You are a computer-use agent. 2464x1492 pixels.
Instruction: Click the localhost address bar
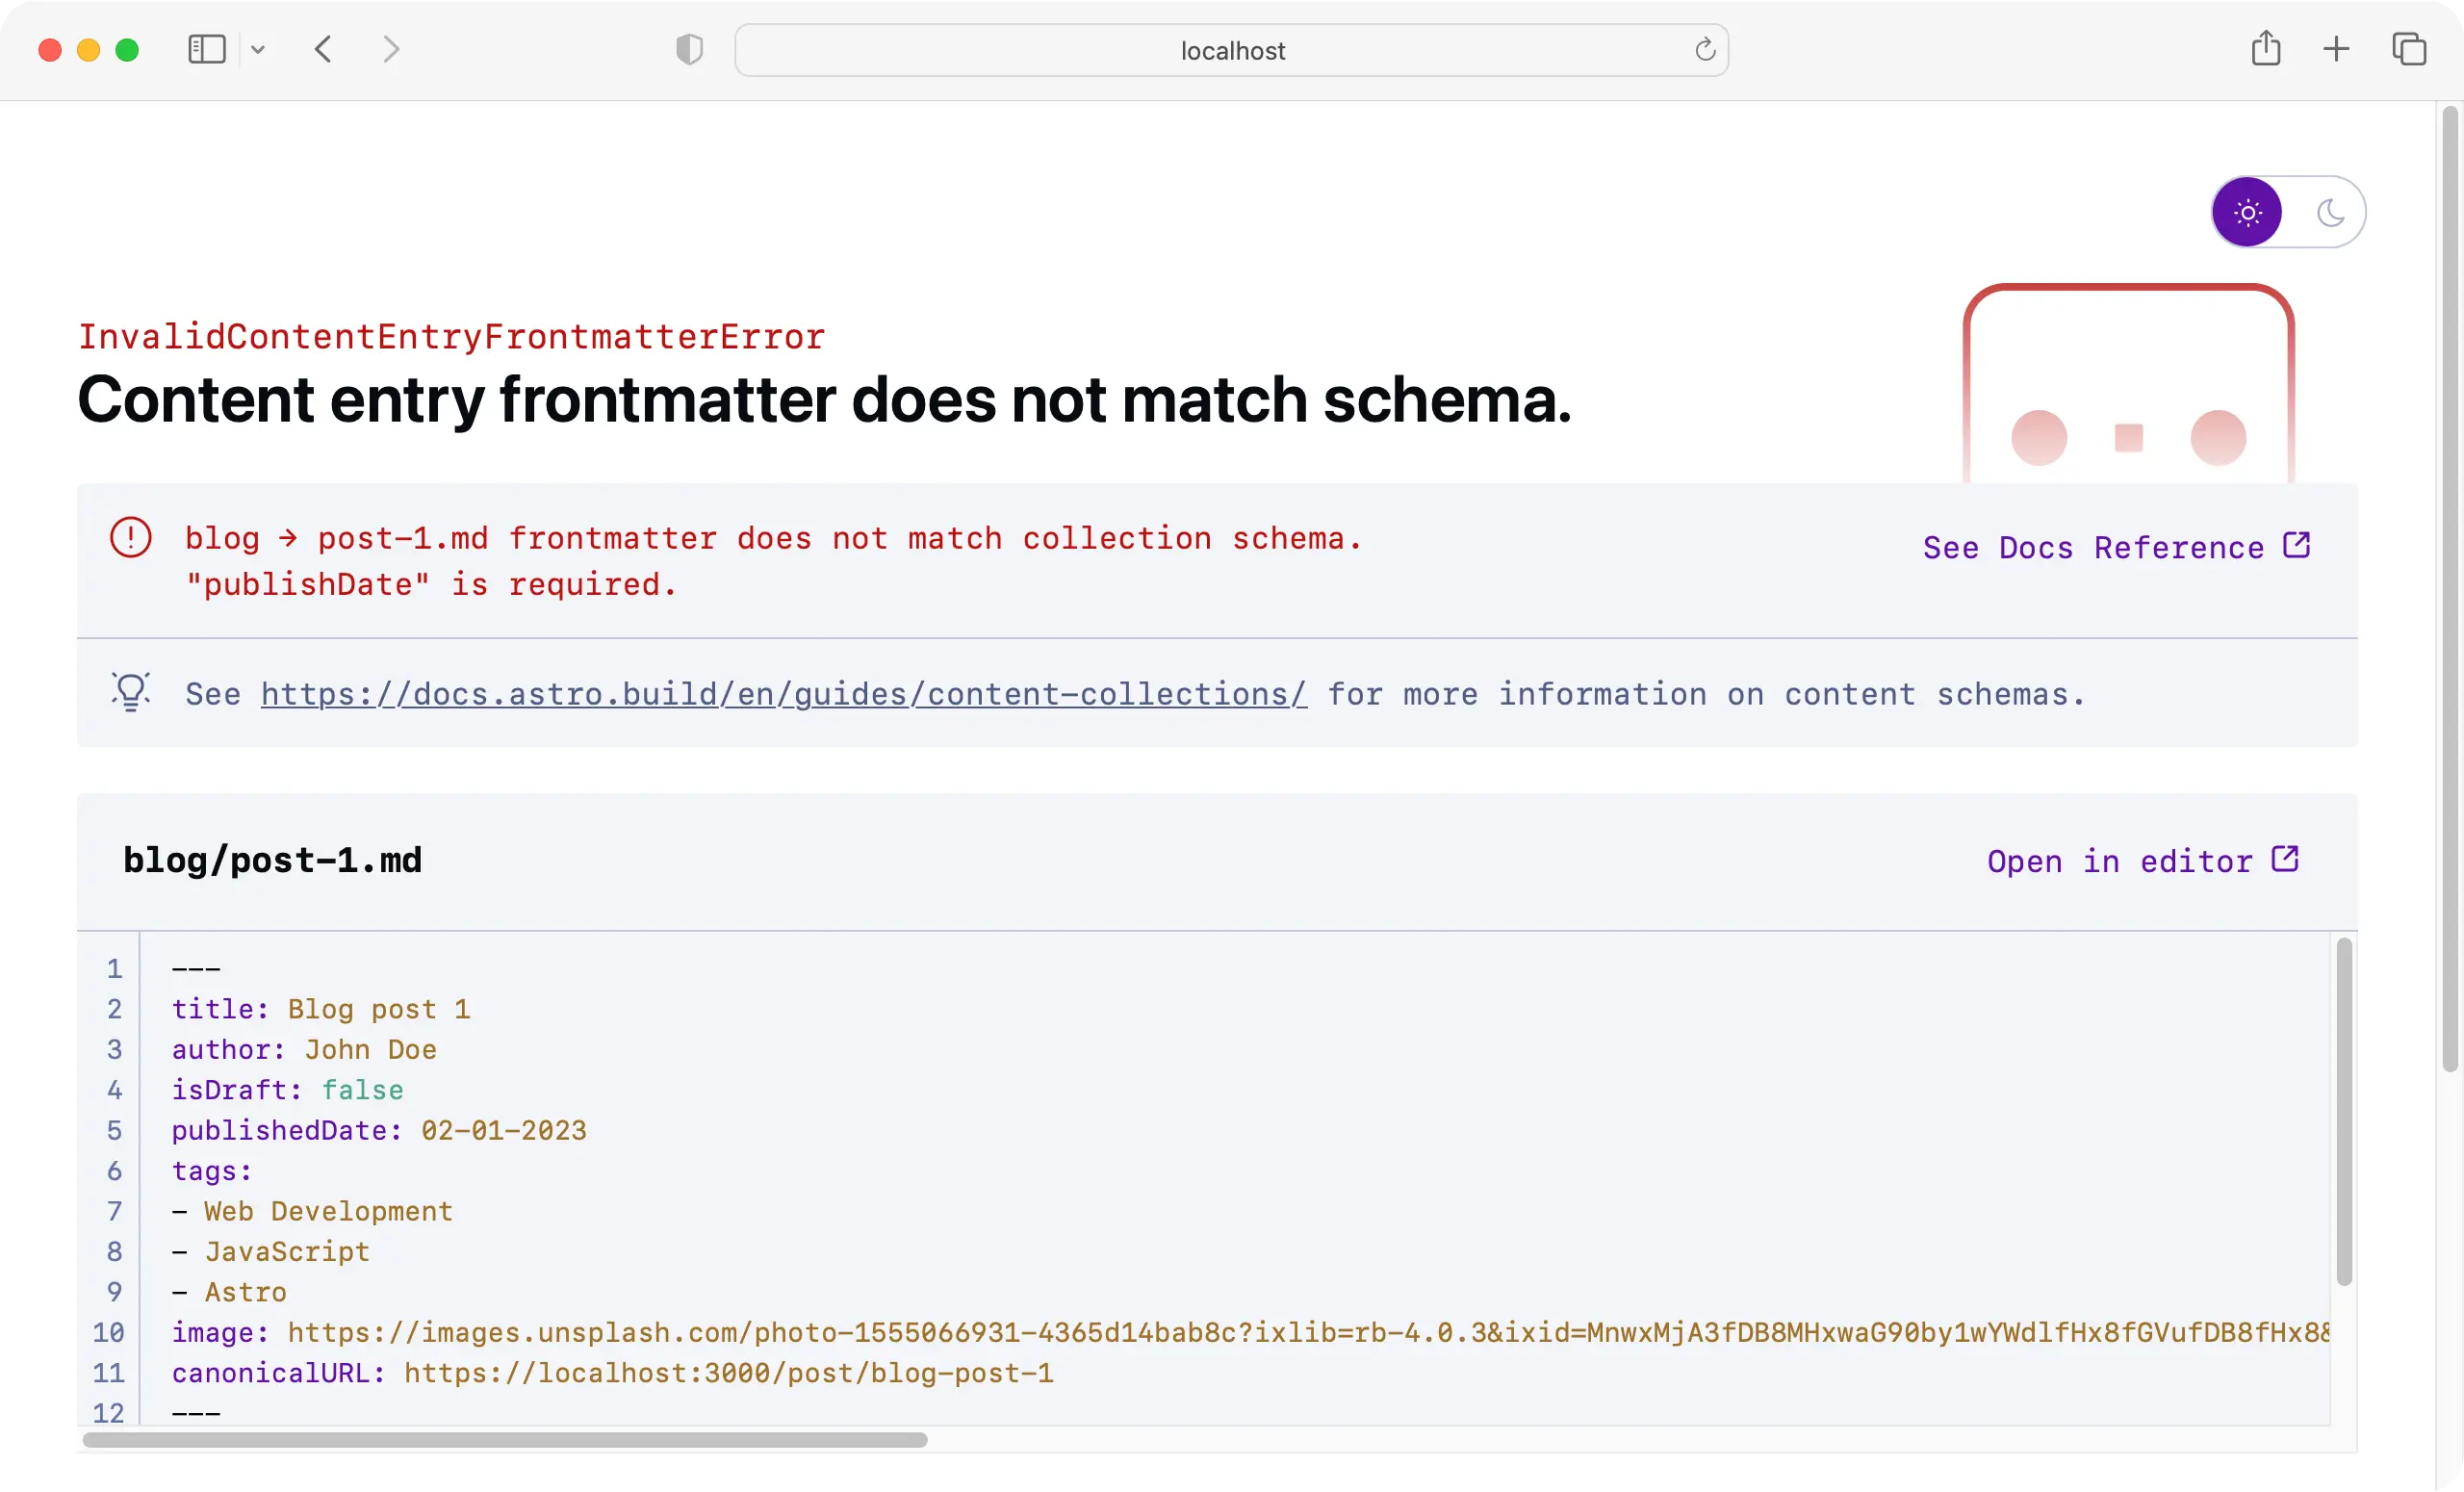[x=1231, y=50]
